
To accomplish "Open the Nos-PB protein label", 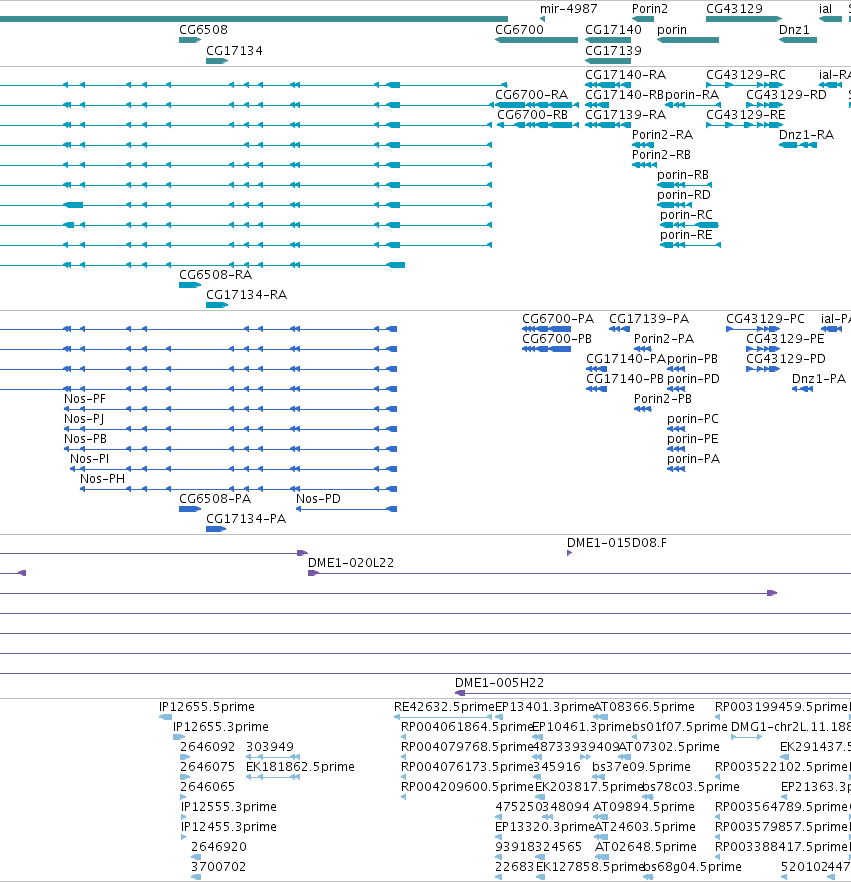I will [x=85, y=439].
